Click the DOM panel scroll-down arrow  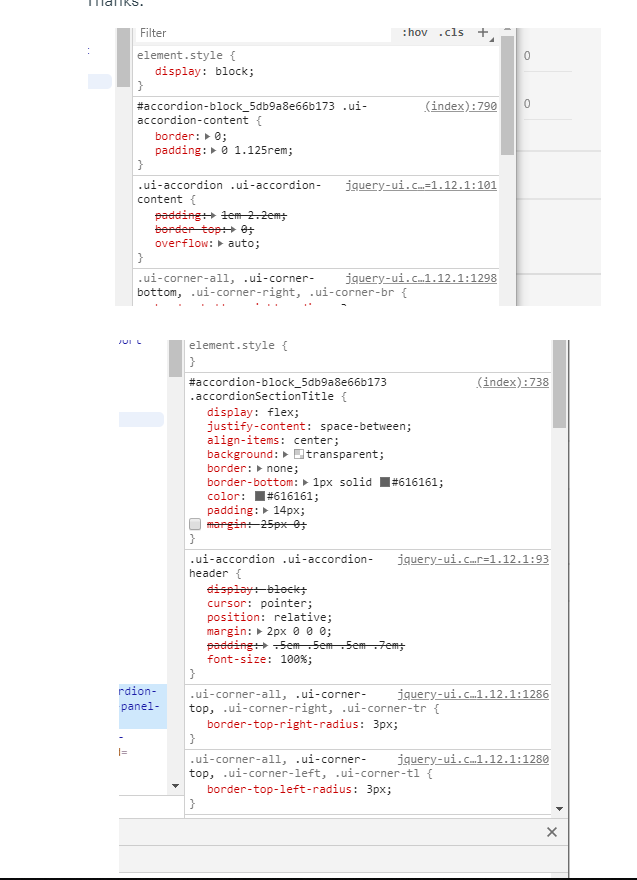tap(176, 787)
